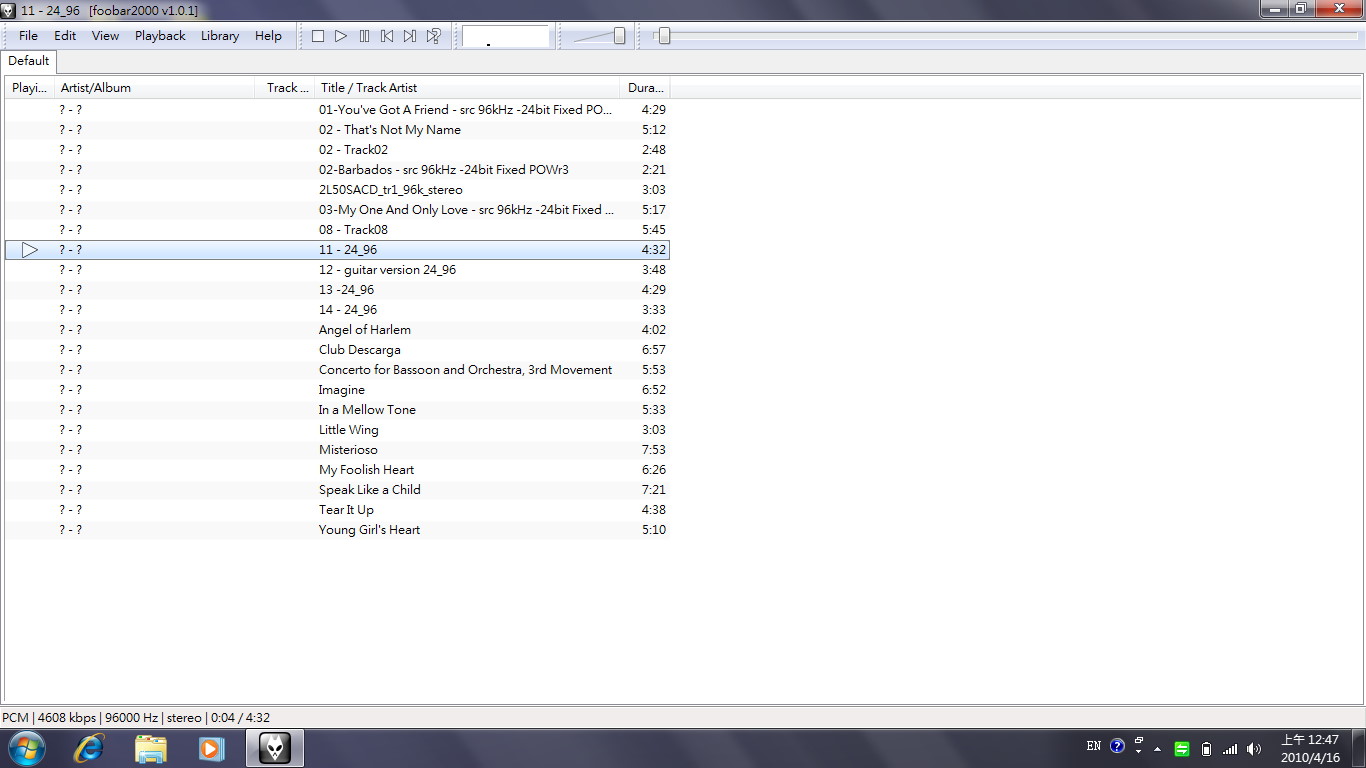Sort by Title / Track Artist header

[467, 88]
